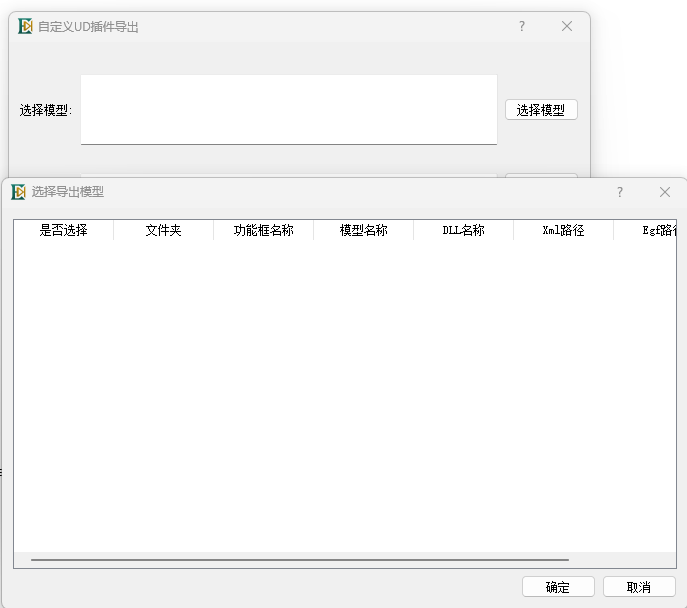Screen dimensions: 687x608
Task: Cancel the dialog using 取消
Action: [639, 587]
